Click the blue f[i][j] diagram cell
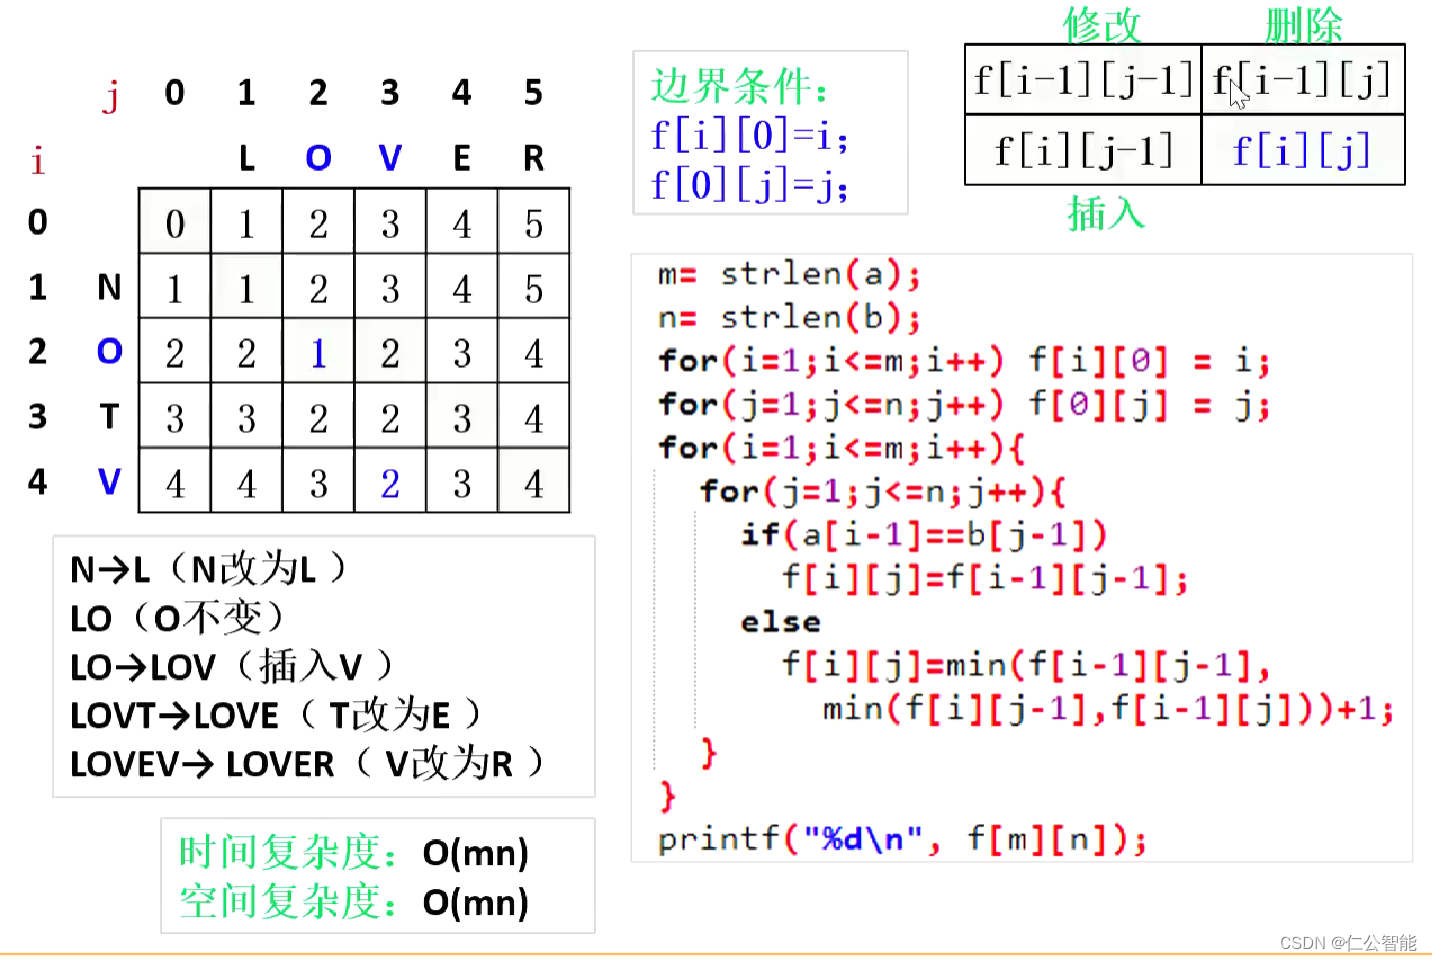This screenshot has width=1432, height=961. point(1303,150)
